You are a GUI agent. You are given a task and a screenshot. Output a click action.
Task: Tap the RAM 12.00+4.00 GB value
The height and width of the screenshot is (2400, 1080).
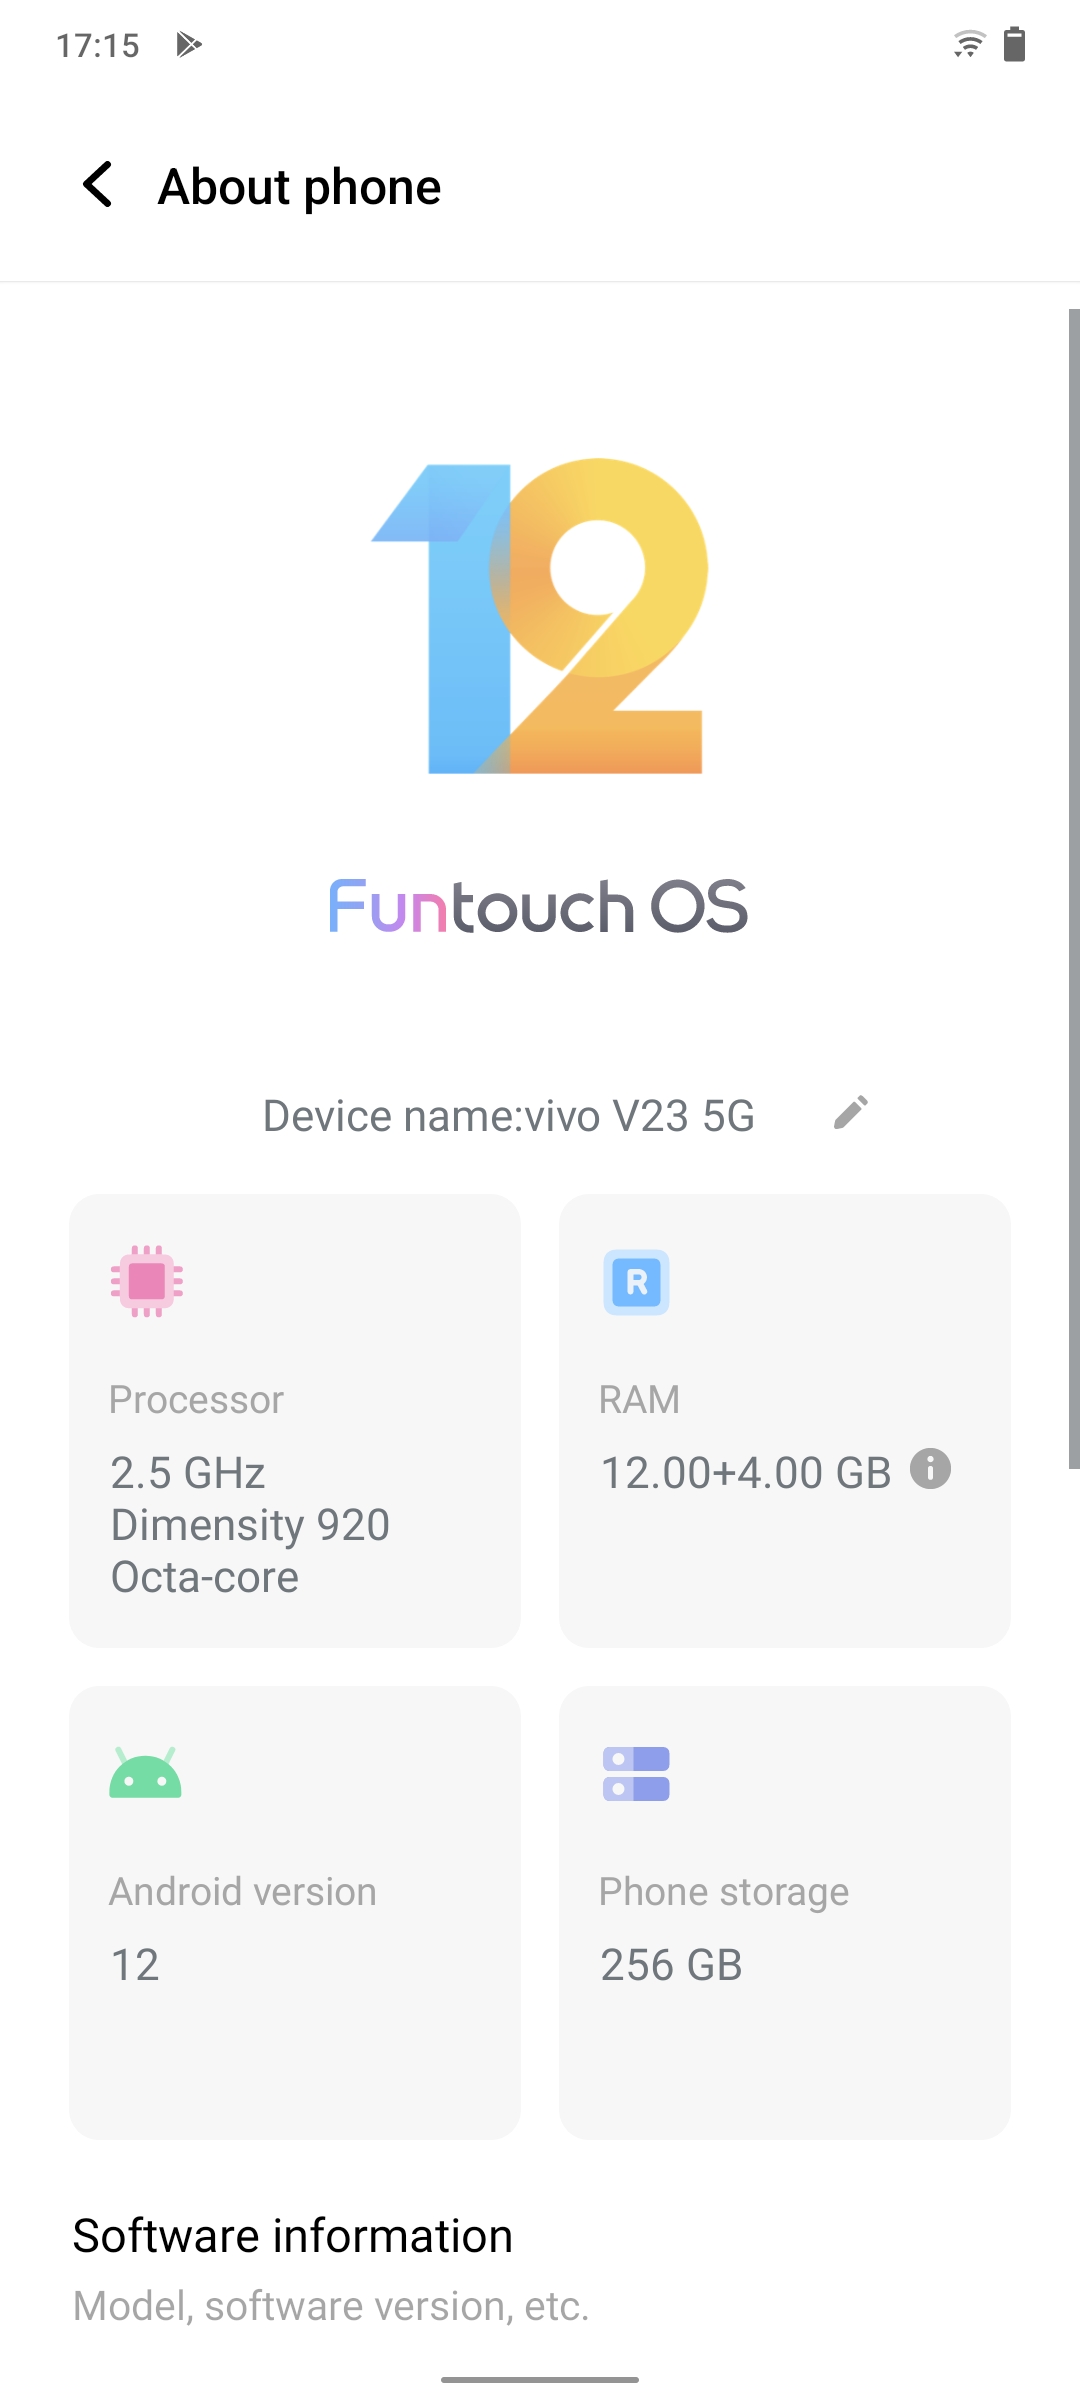pos(746,1473)
